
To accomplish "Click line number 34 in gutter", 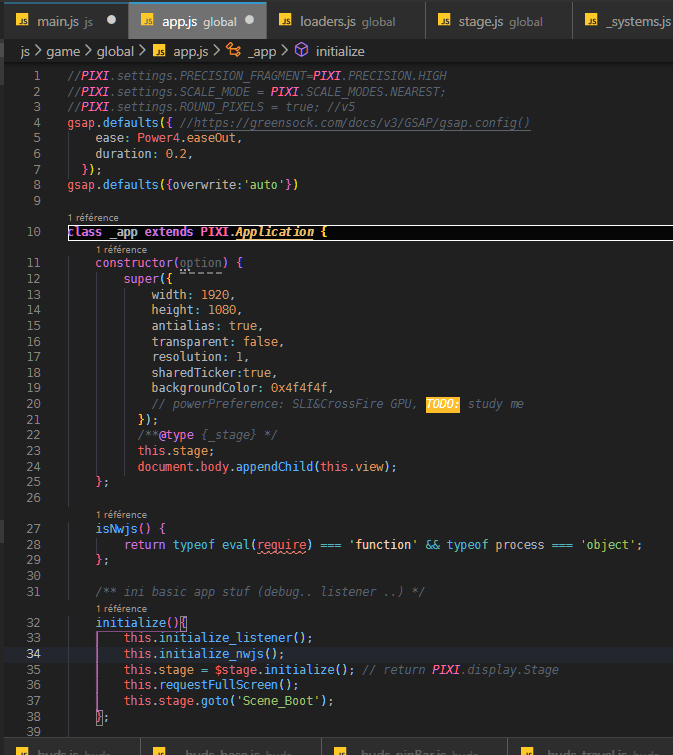I will pyautogui.click(x=34, y=653).
